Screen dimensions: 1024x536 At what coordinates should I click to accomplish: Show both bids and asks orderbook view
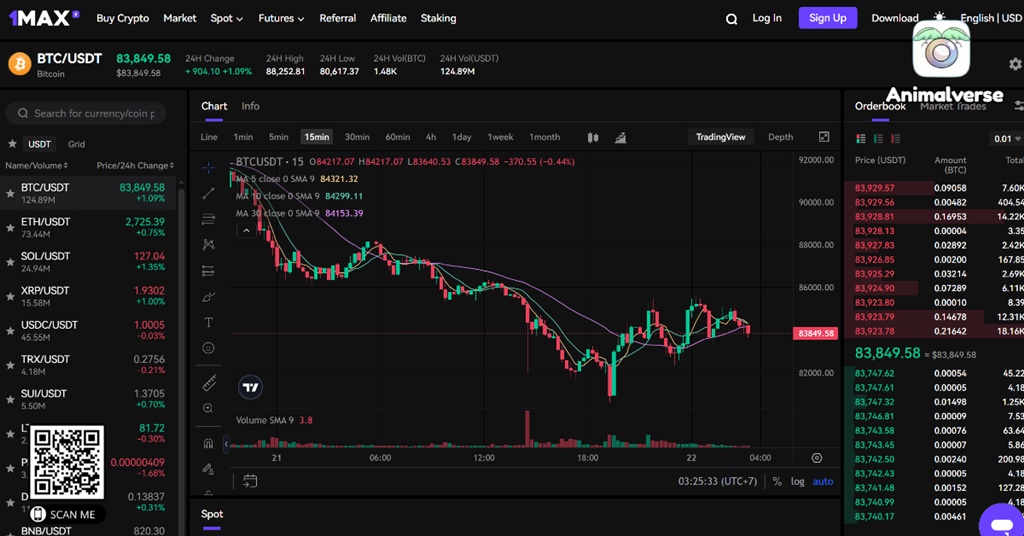coord(861,138)
